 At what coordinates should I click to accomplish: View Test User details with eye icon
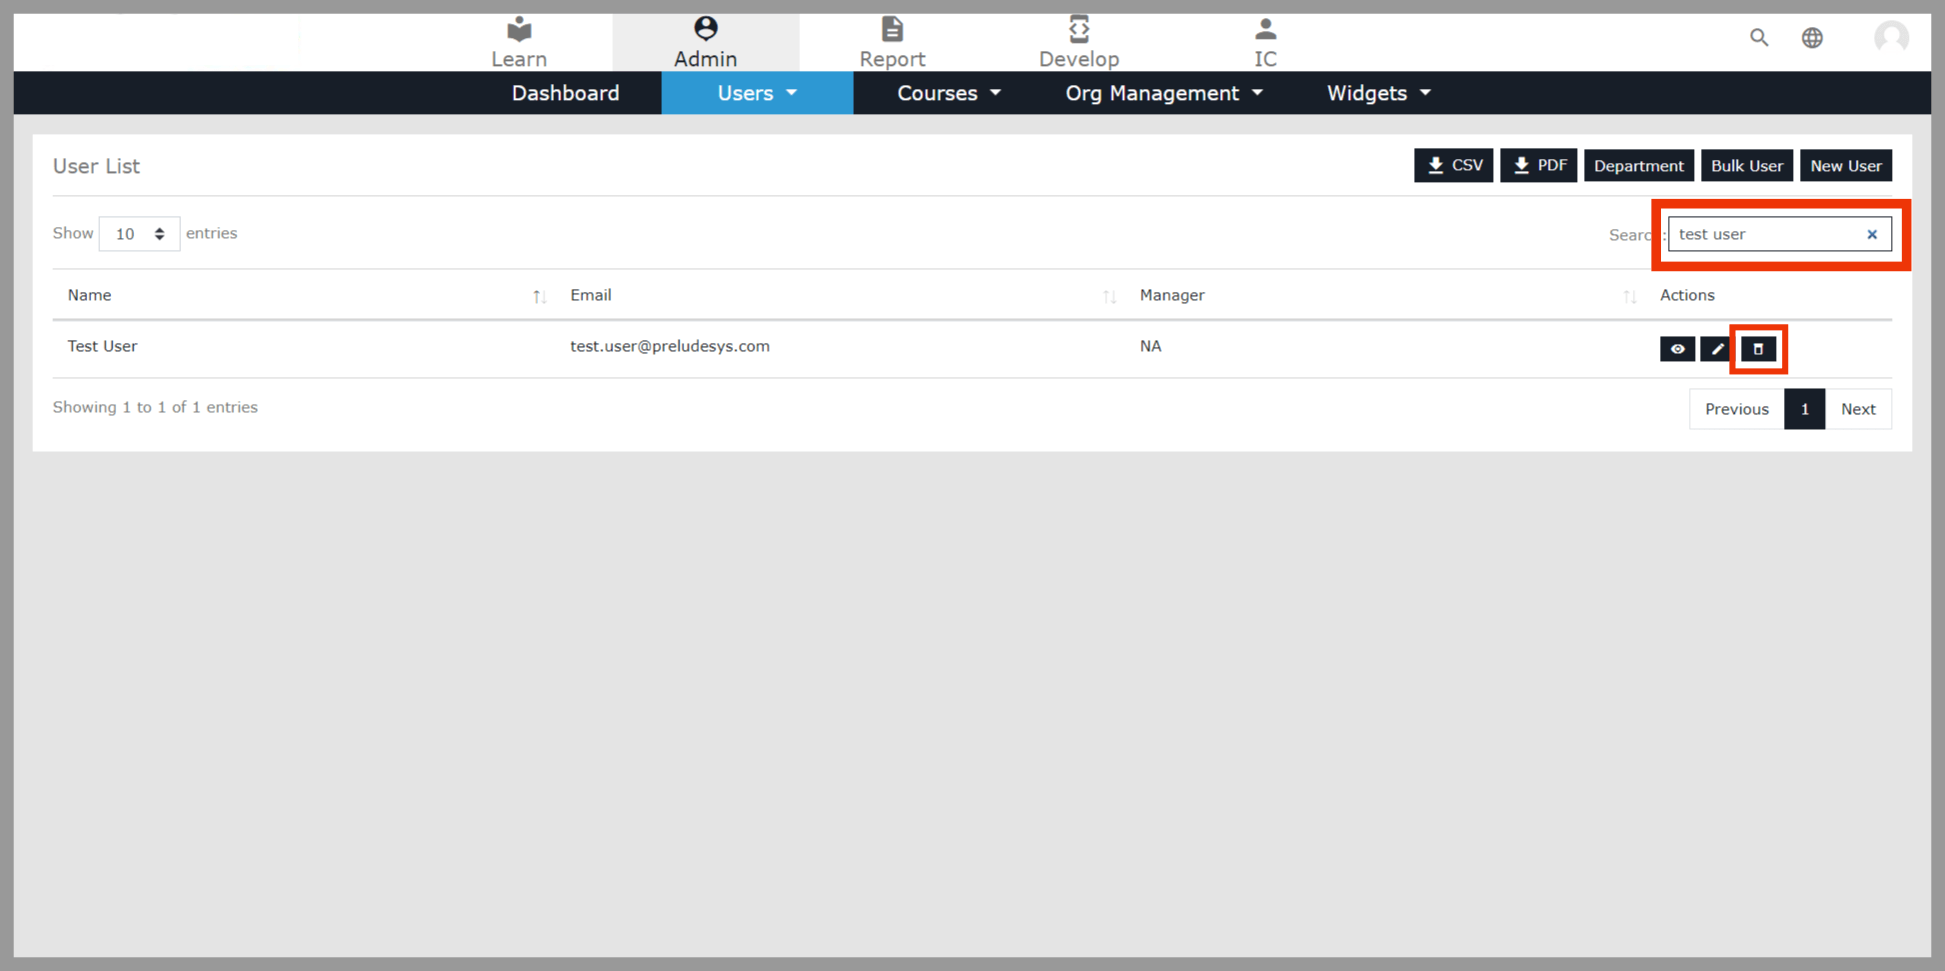pos(1677,349)
